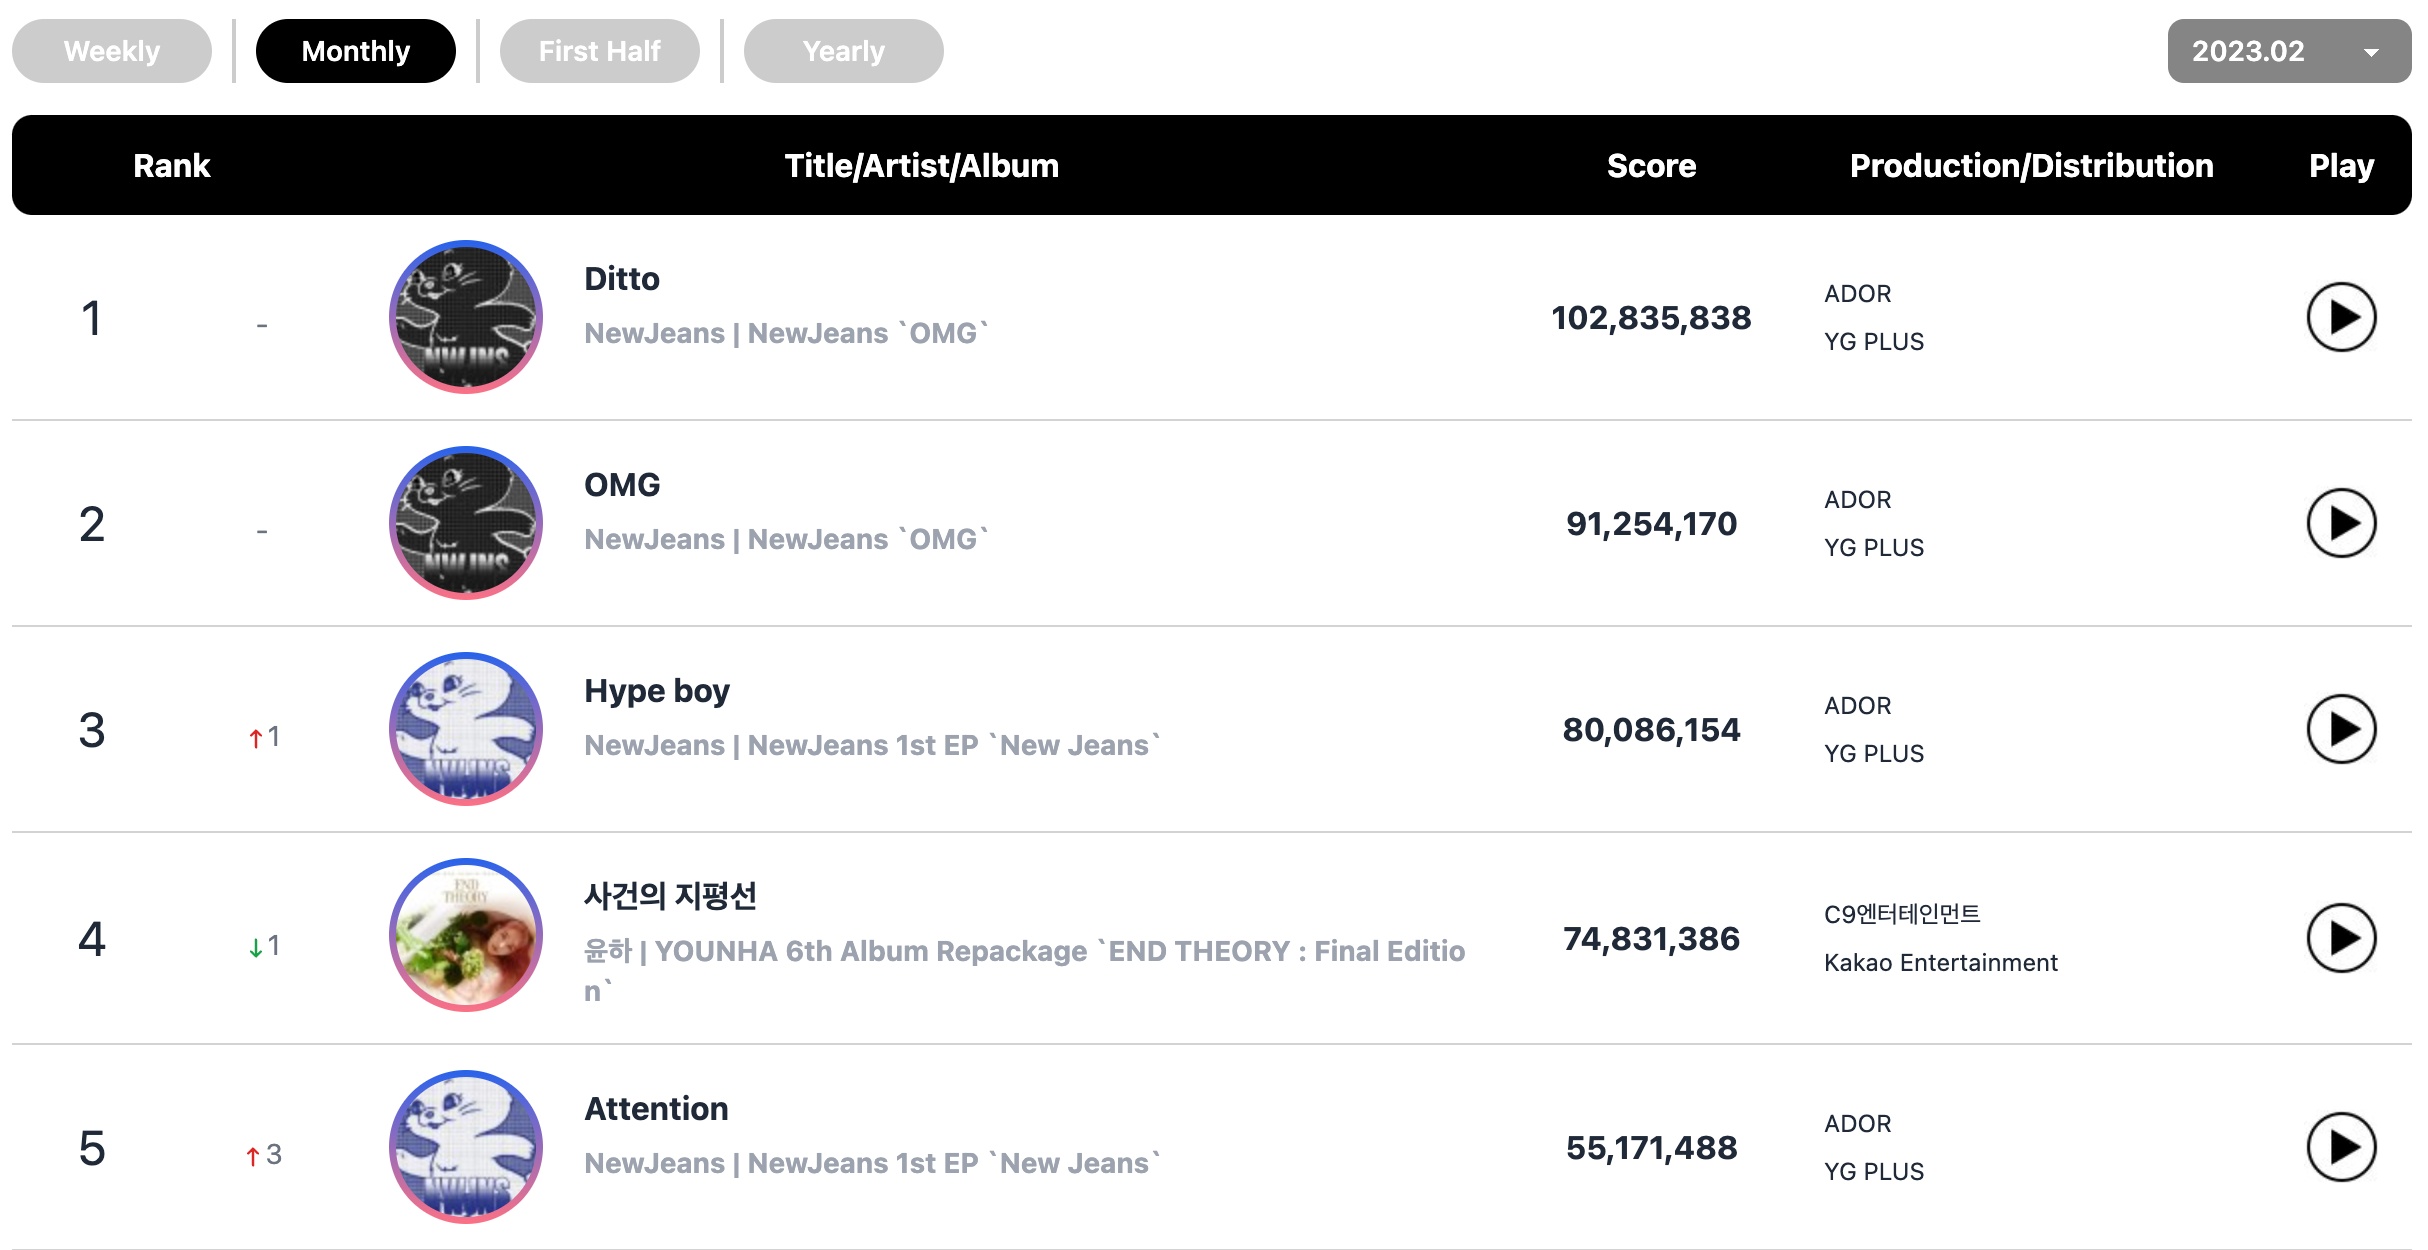Play 사건의 지평선 by 윤하
Screen dimensions: 2428x1250
(2341, 938)
